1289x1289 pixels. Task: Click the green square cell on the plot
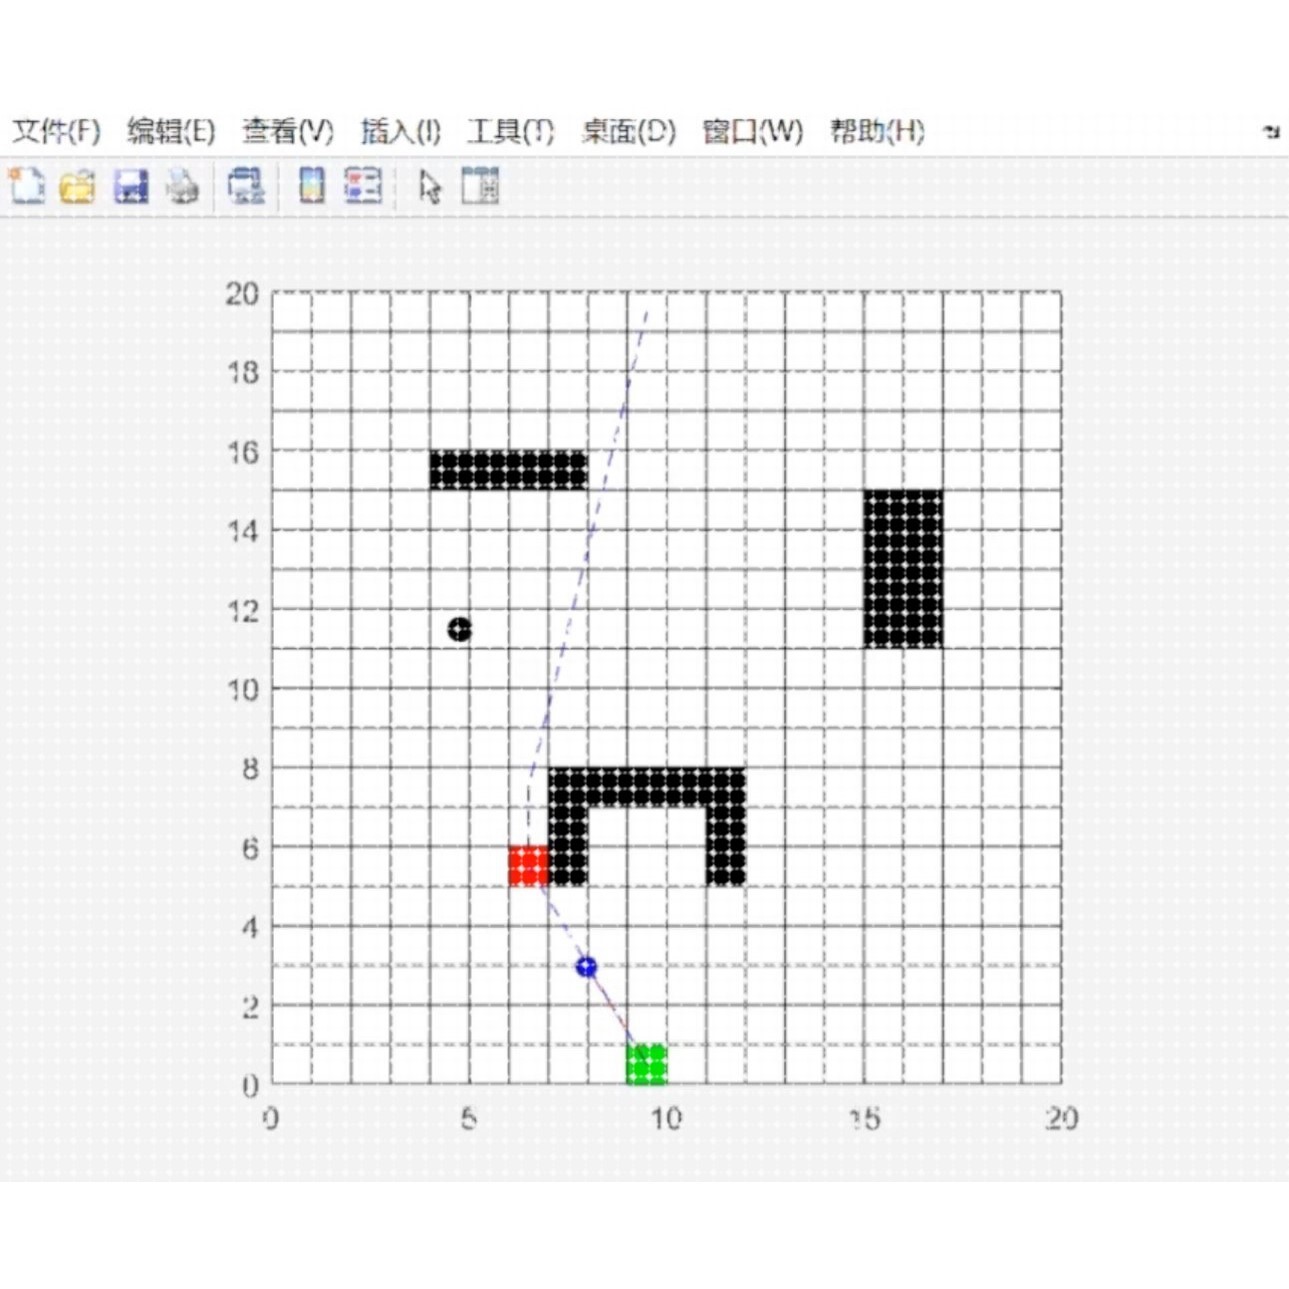coord(647,1064)
